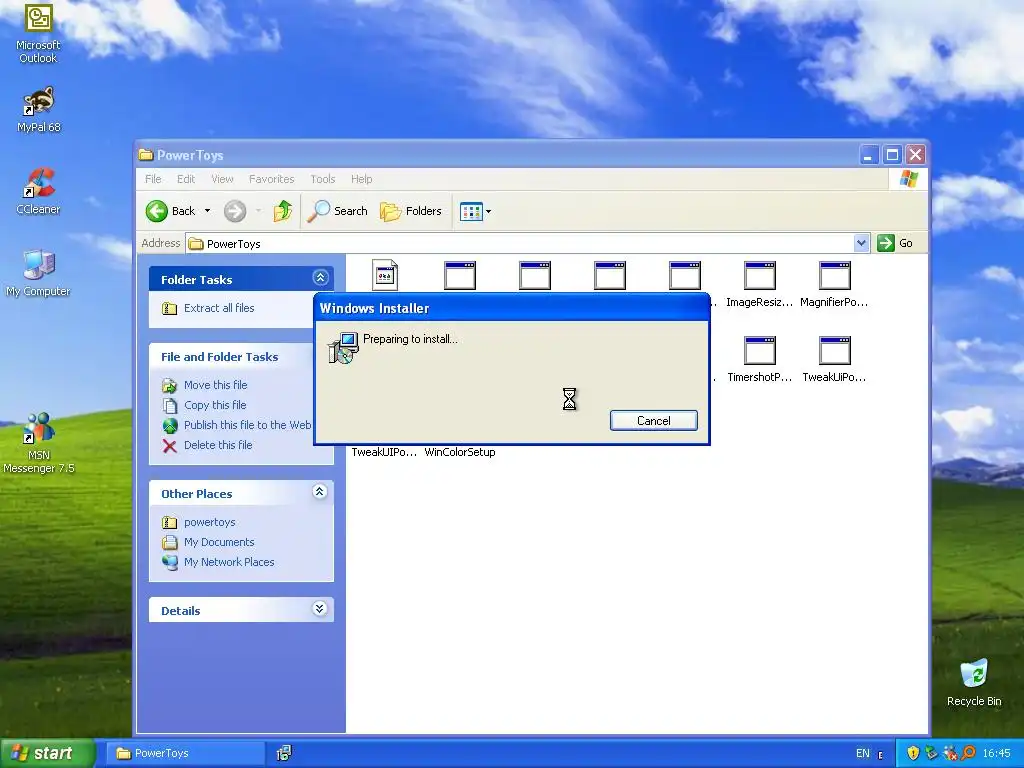This screenshot has height=768, width=1024.
Task: Open the Help menu
Action: pyautogui.click(x=361, y=179)
